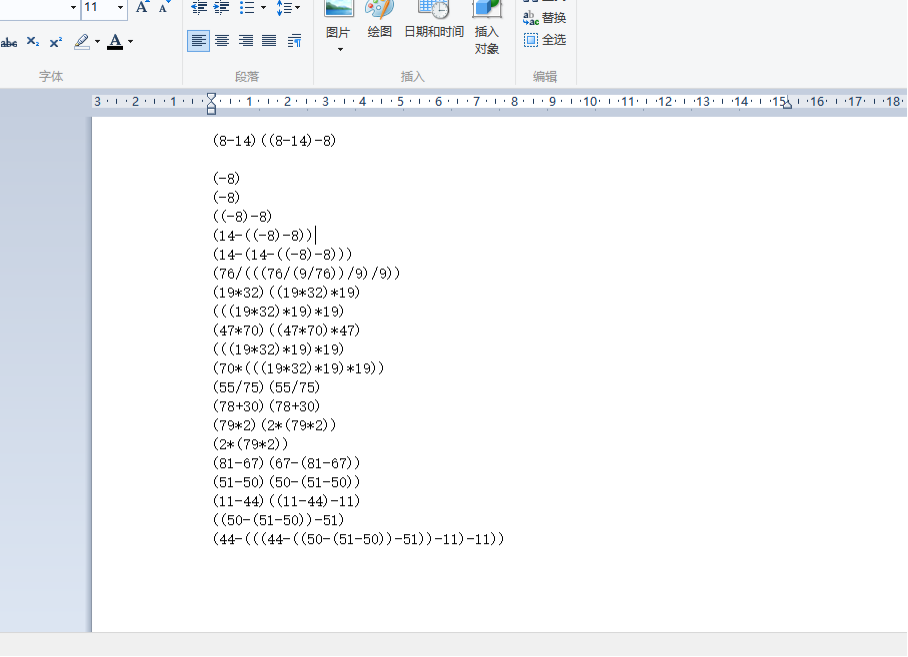Increase paragraph indent

pos(221,8)
